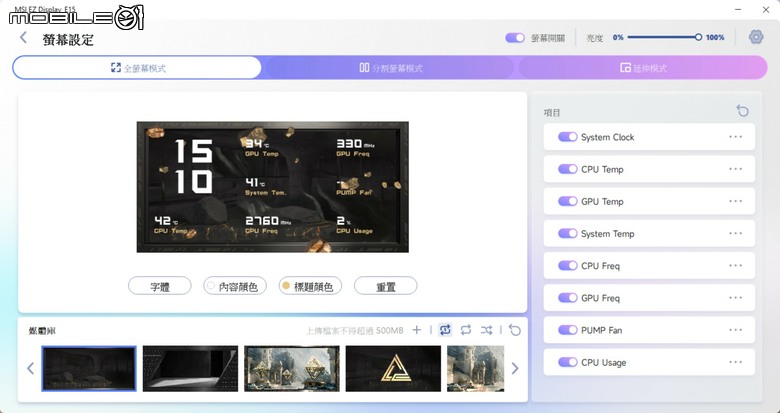This screenshot has height=413, width=780.
Task: Click the screen preview image
Action: pyautogui.click(x=273, y=187)
